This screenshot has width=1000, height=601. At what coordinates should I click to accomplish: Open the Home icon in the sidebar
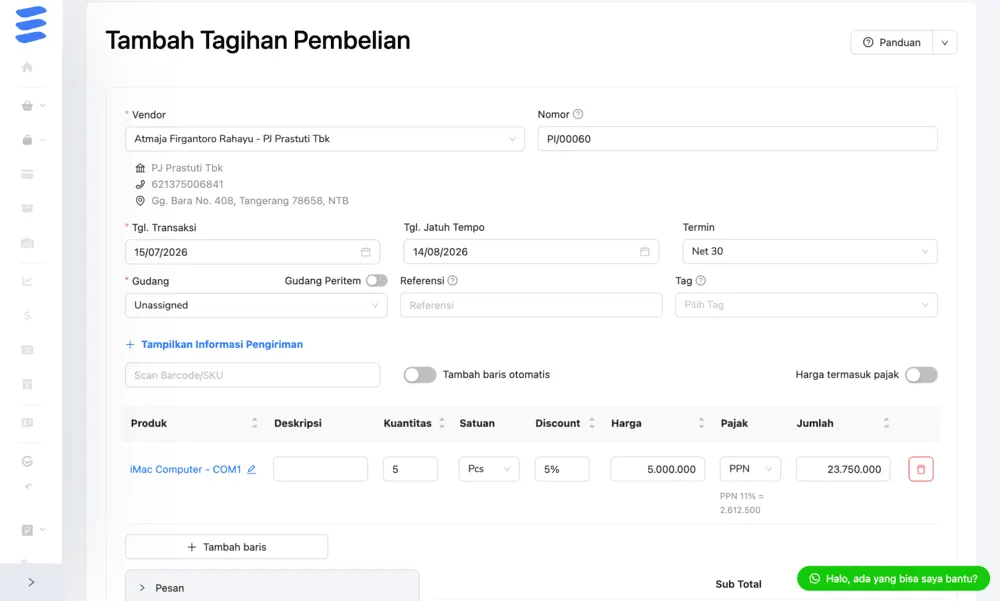coord(27,67)
